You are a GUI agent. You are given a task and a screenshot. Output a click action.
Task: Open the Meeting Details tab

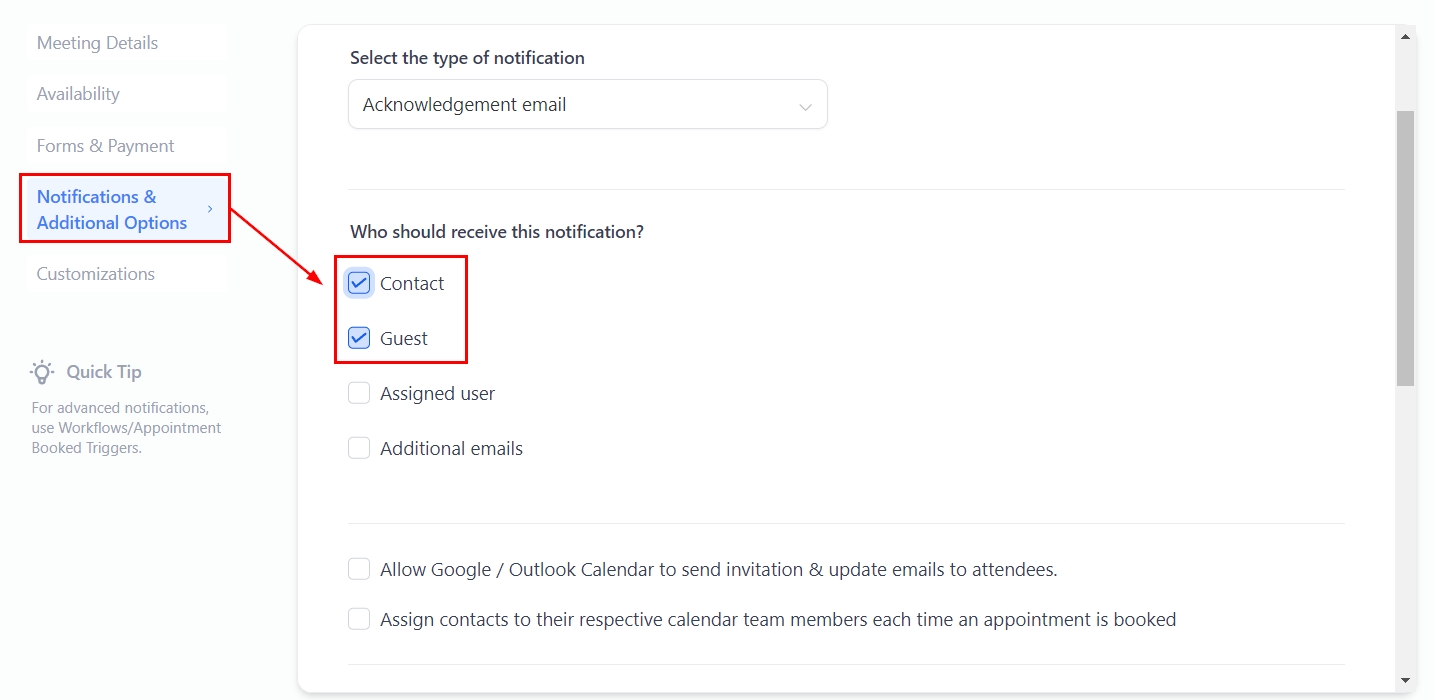97,43
